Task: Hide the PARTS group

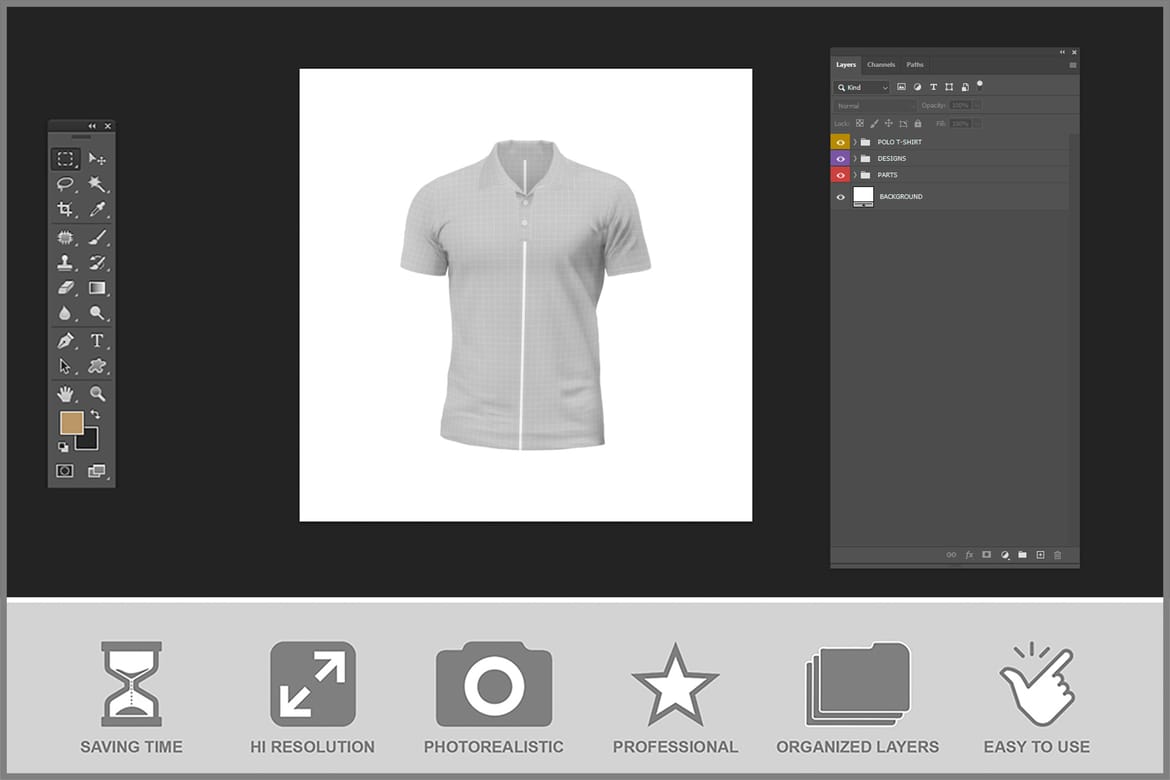Action: click(840, 175)
